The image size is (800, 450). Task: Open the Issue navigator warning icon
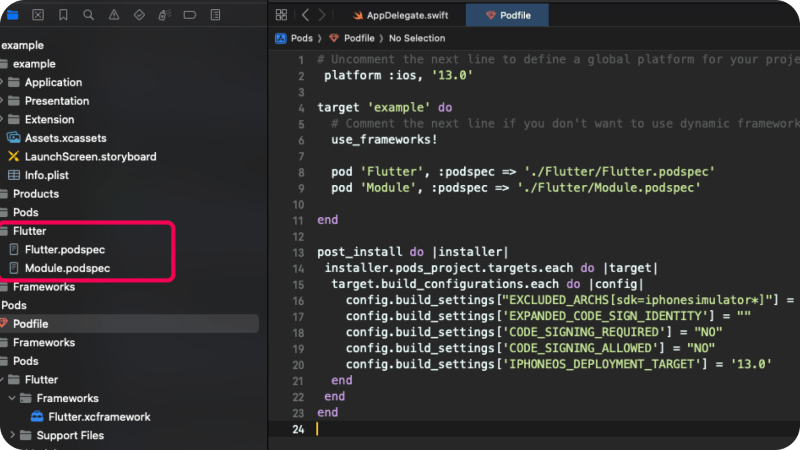tap(114, 15)
